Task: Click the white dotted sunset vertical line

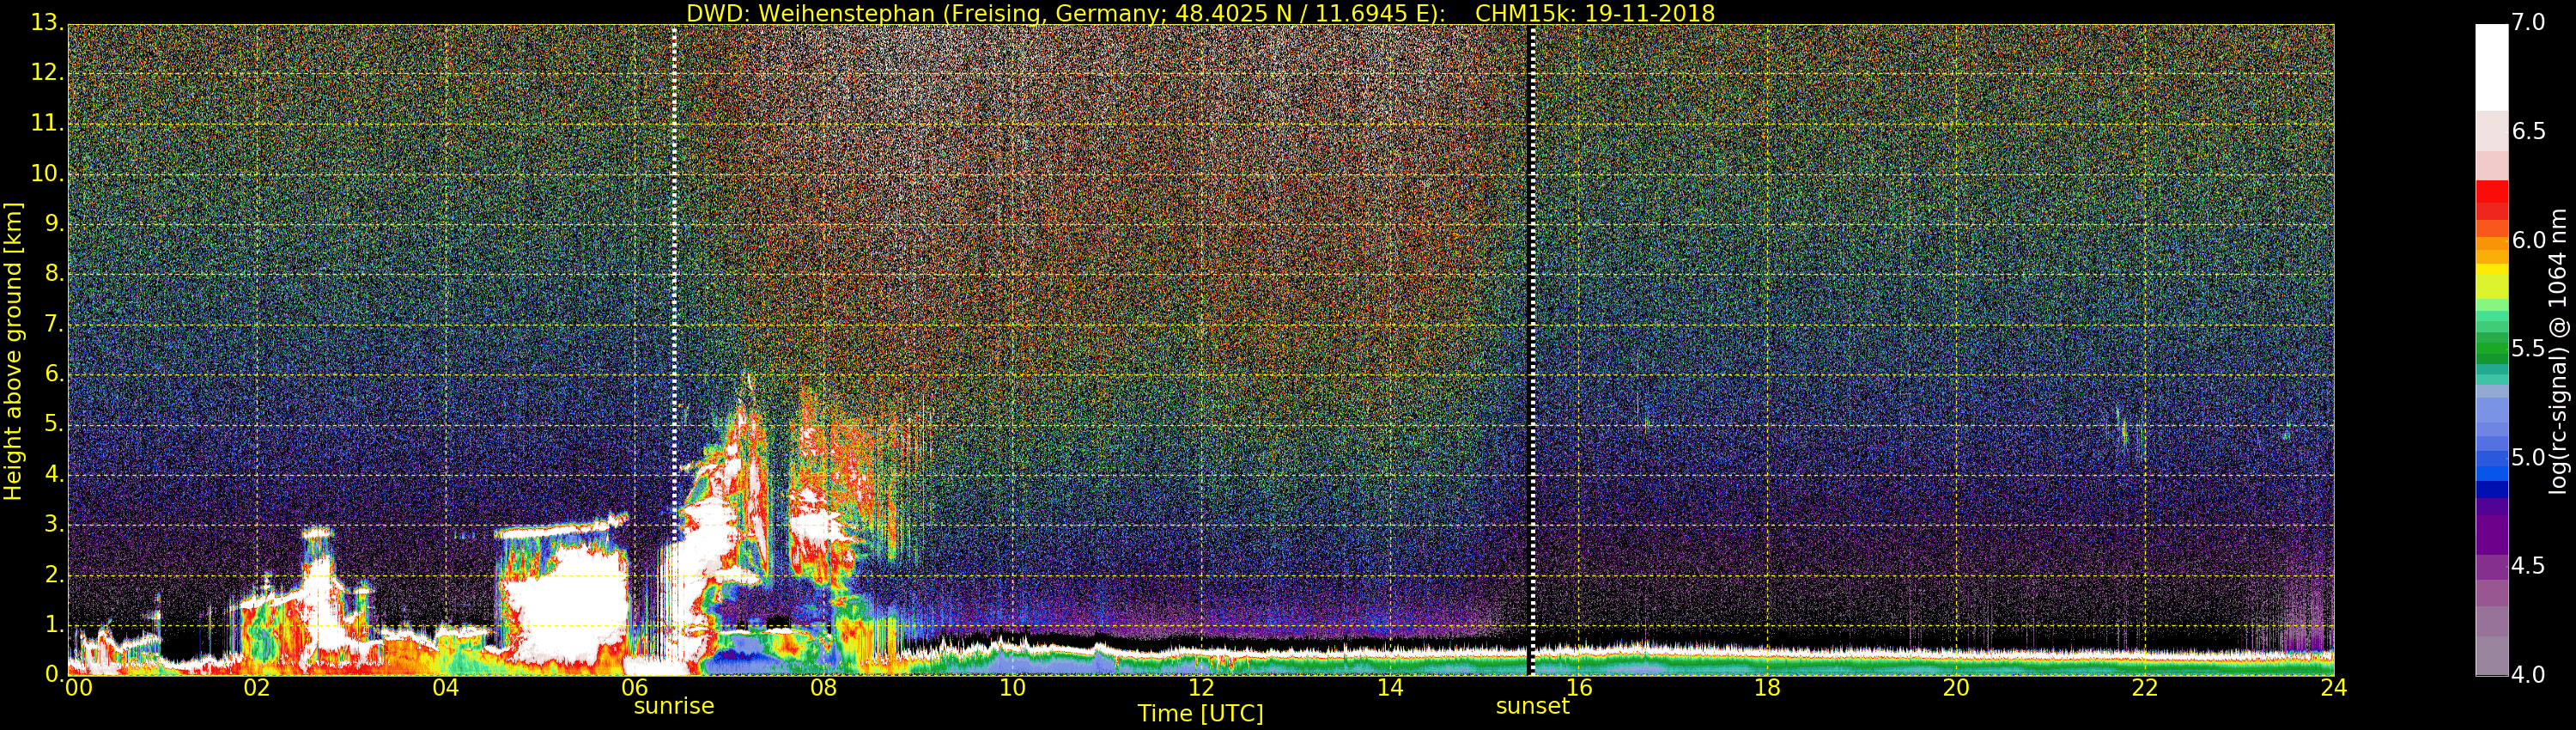Action: pyautogui.click(x=1531, y=300)
